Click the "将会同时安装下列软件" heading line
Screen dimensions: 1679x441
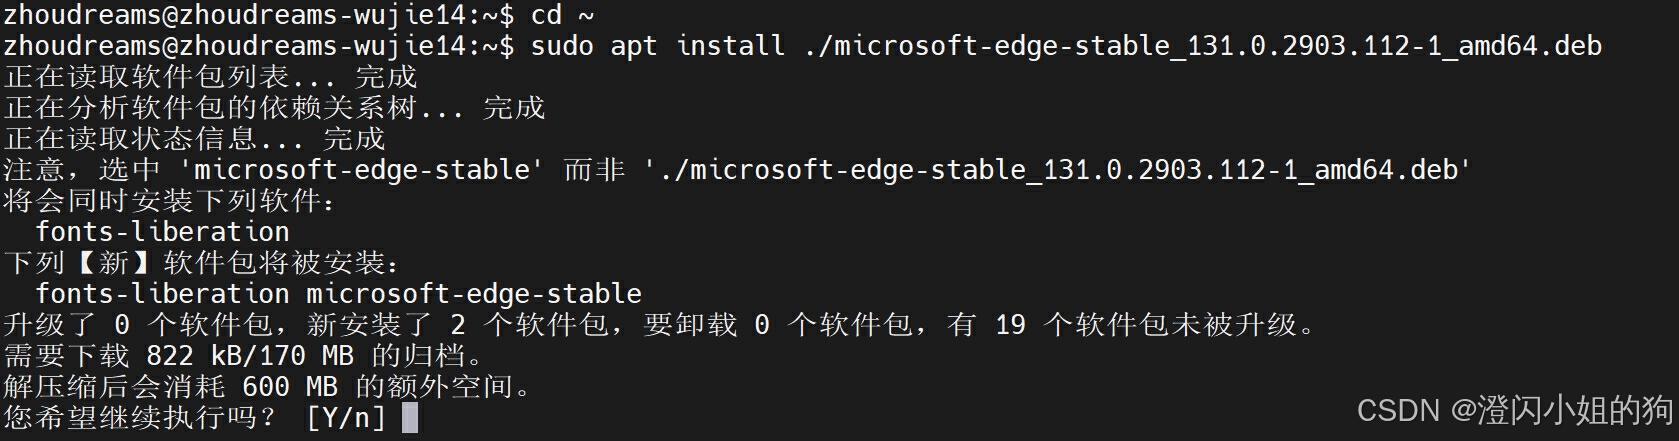(170, 201)
